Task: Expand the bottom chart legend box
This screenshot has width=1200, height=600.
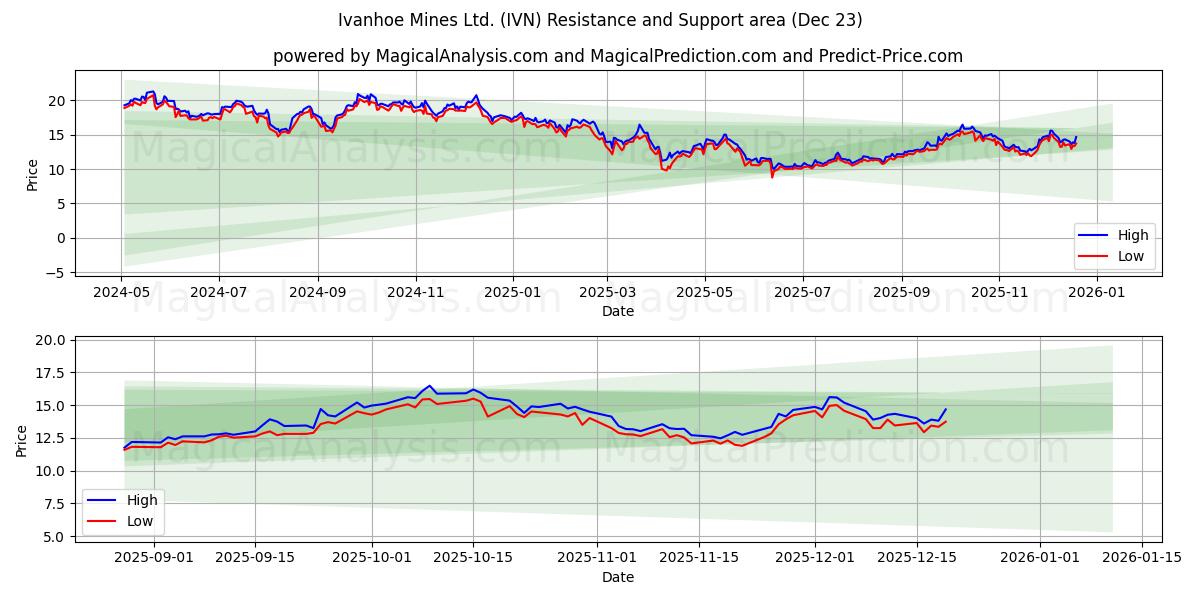Action: point(125,510)
